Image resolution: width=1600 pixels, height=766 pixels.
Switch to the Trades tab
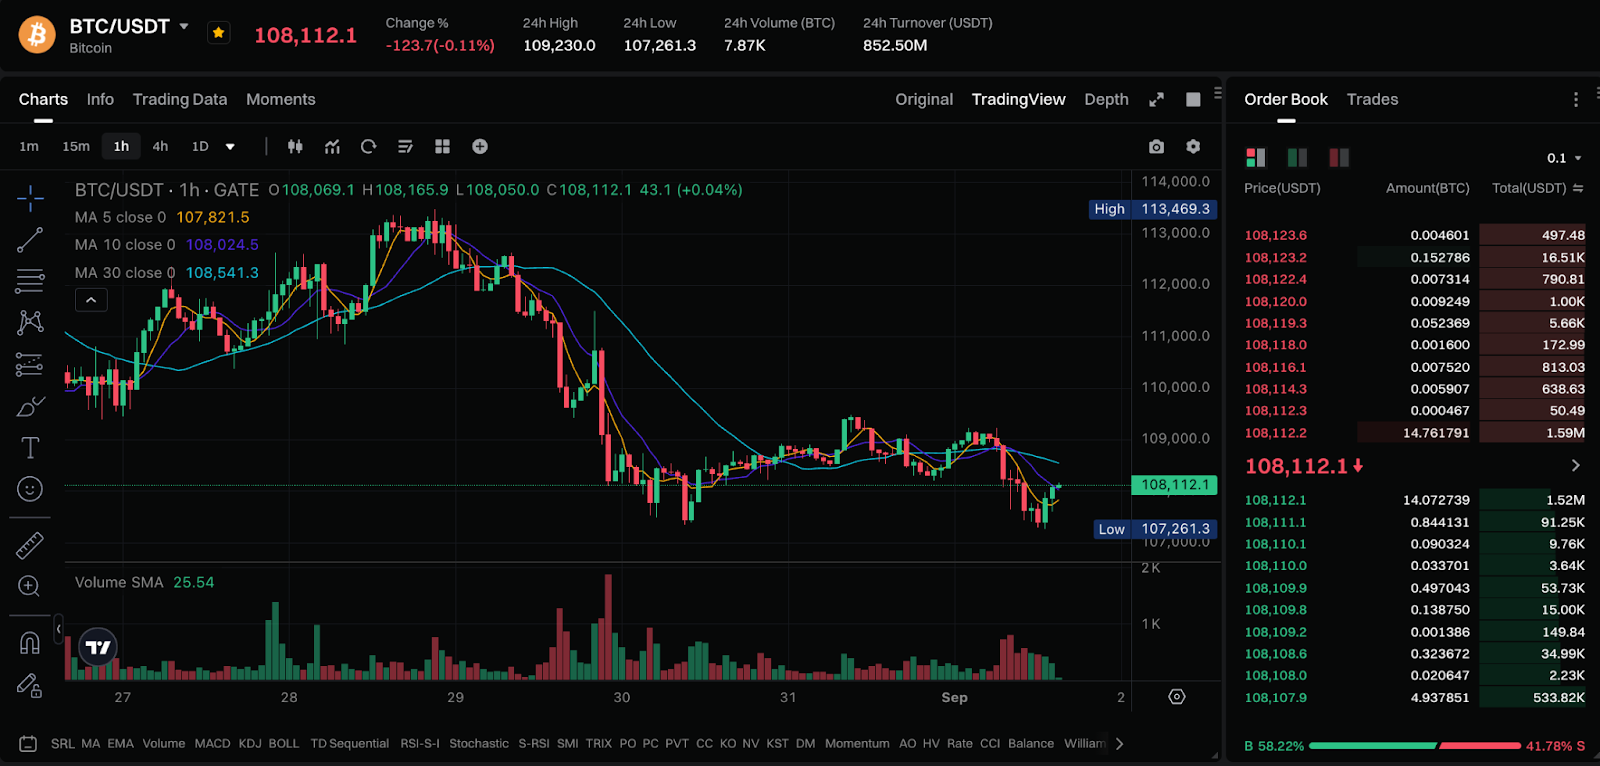1372,99
